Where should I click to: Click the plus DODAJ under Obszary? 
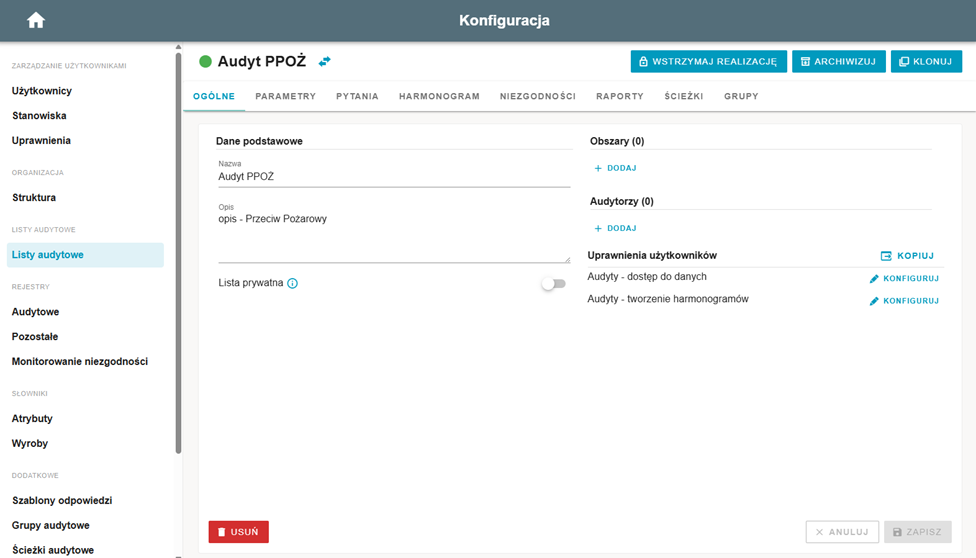(615, 168)
